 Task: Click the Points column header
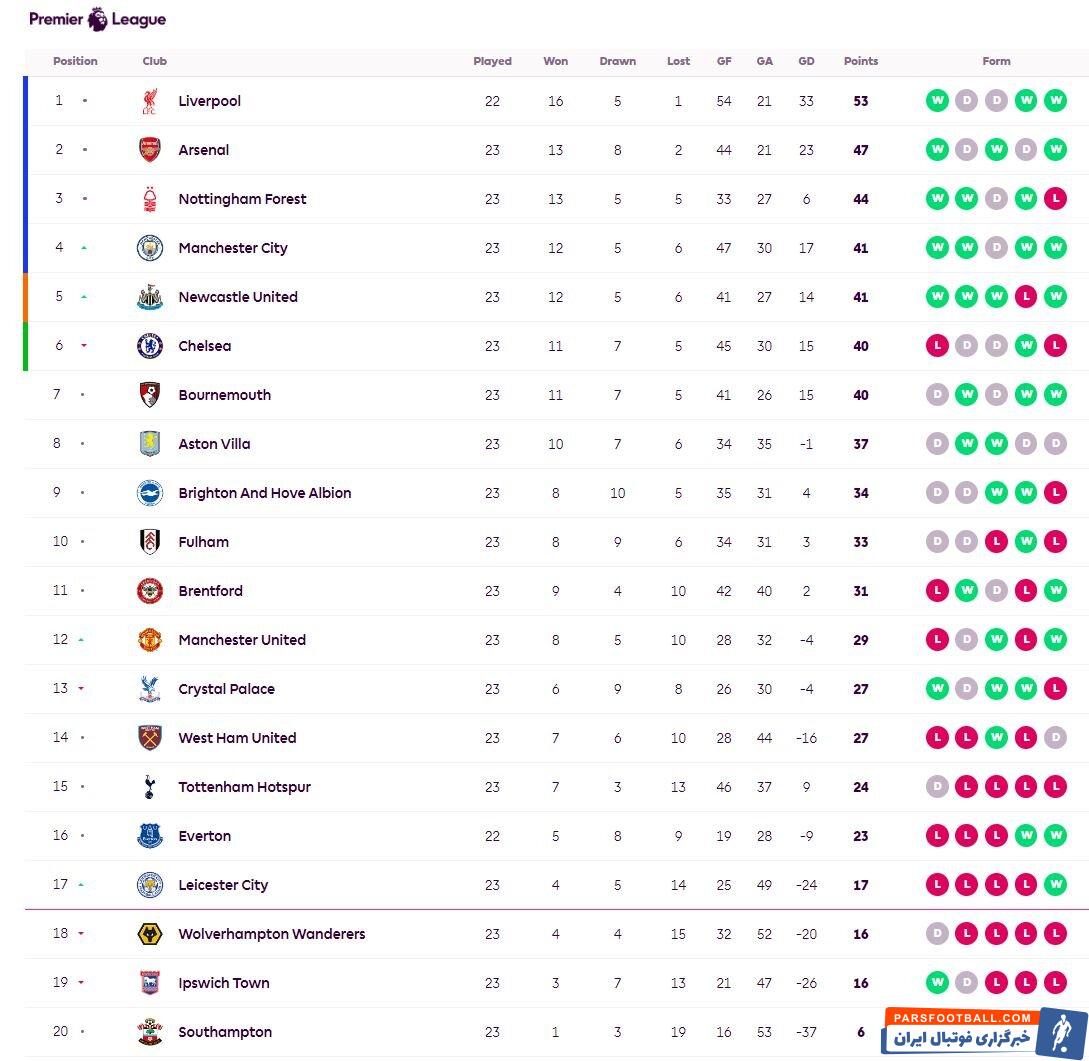[x=860, y=61]
